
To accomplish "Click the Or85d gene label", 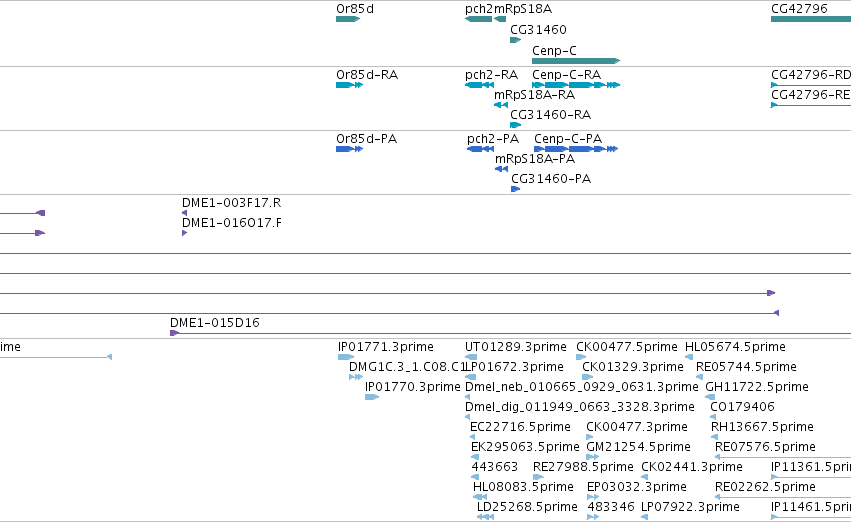I will click(355, 9).
